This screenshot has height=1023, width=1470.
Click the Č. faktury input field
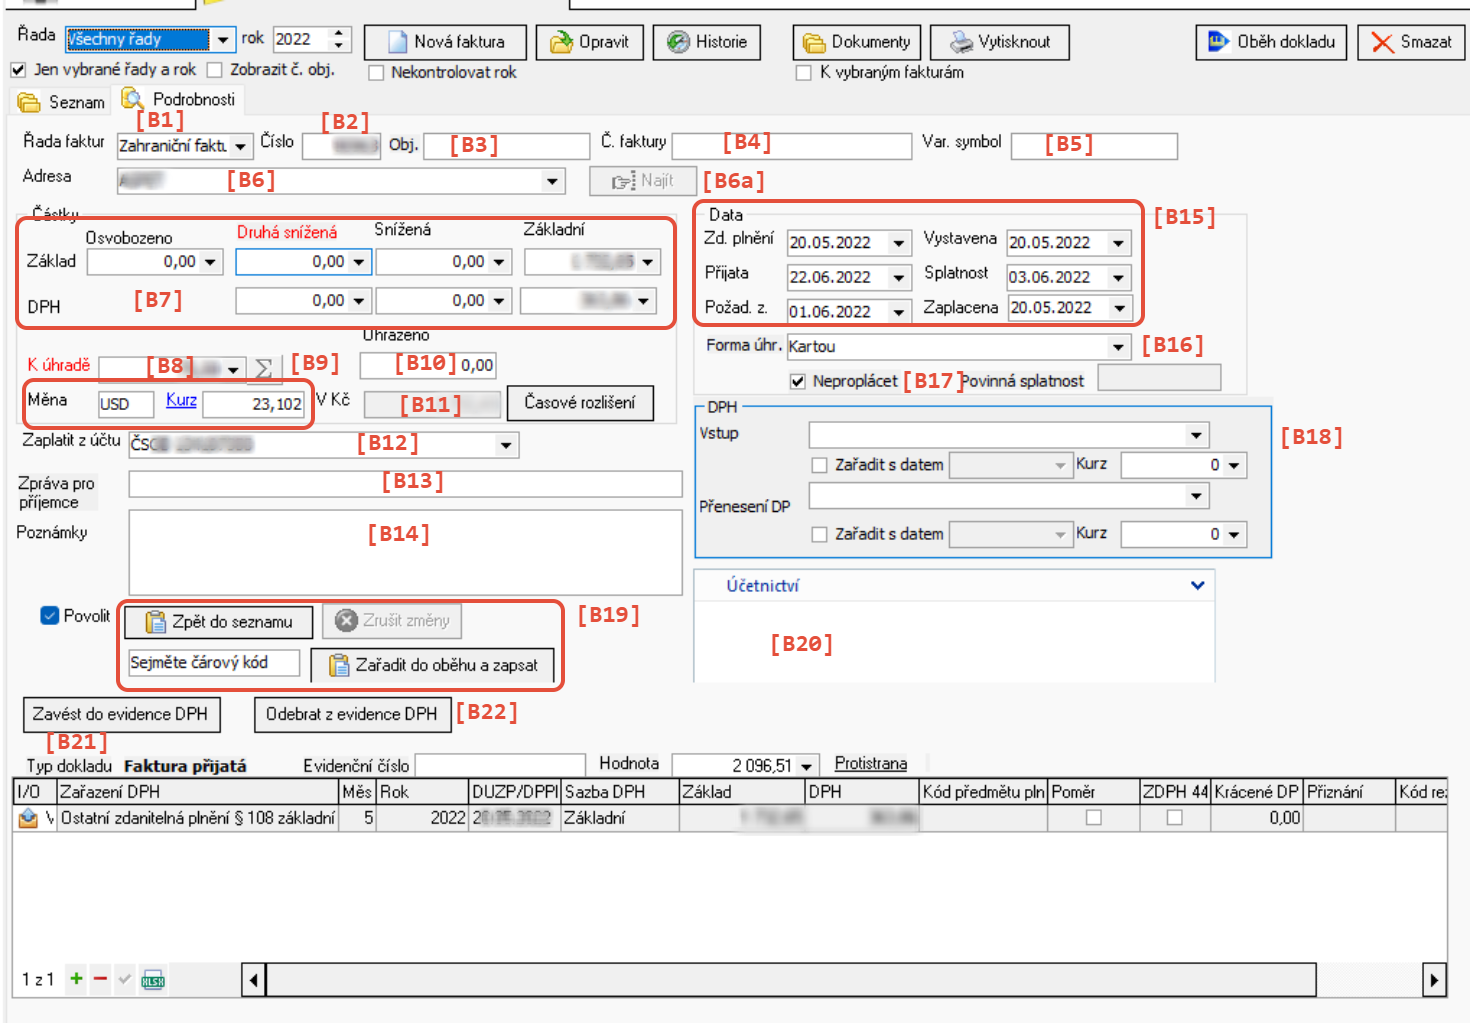coord(792,146)
